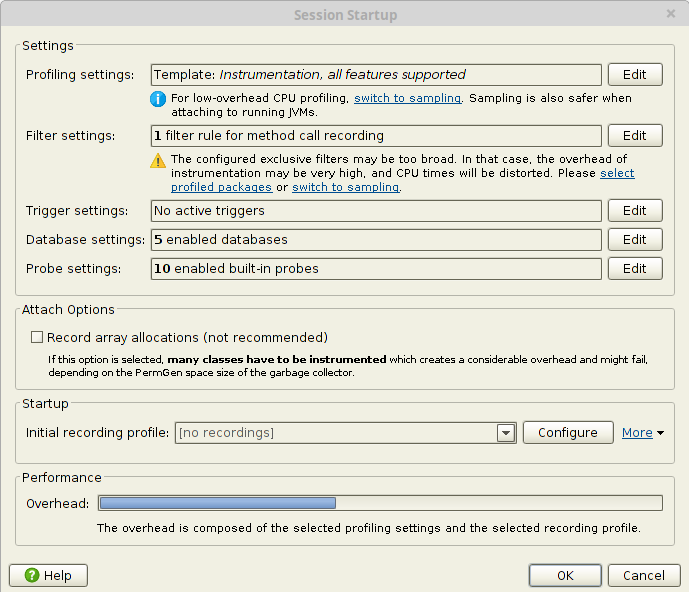Edit the Database settings
This screenshot has width=689, height=592.
[x=635, y=240]
